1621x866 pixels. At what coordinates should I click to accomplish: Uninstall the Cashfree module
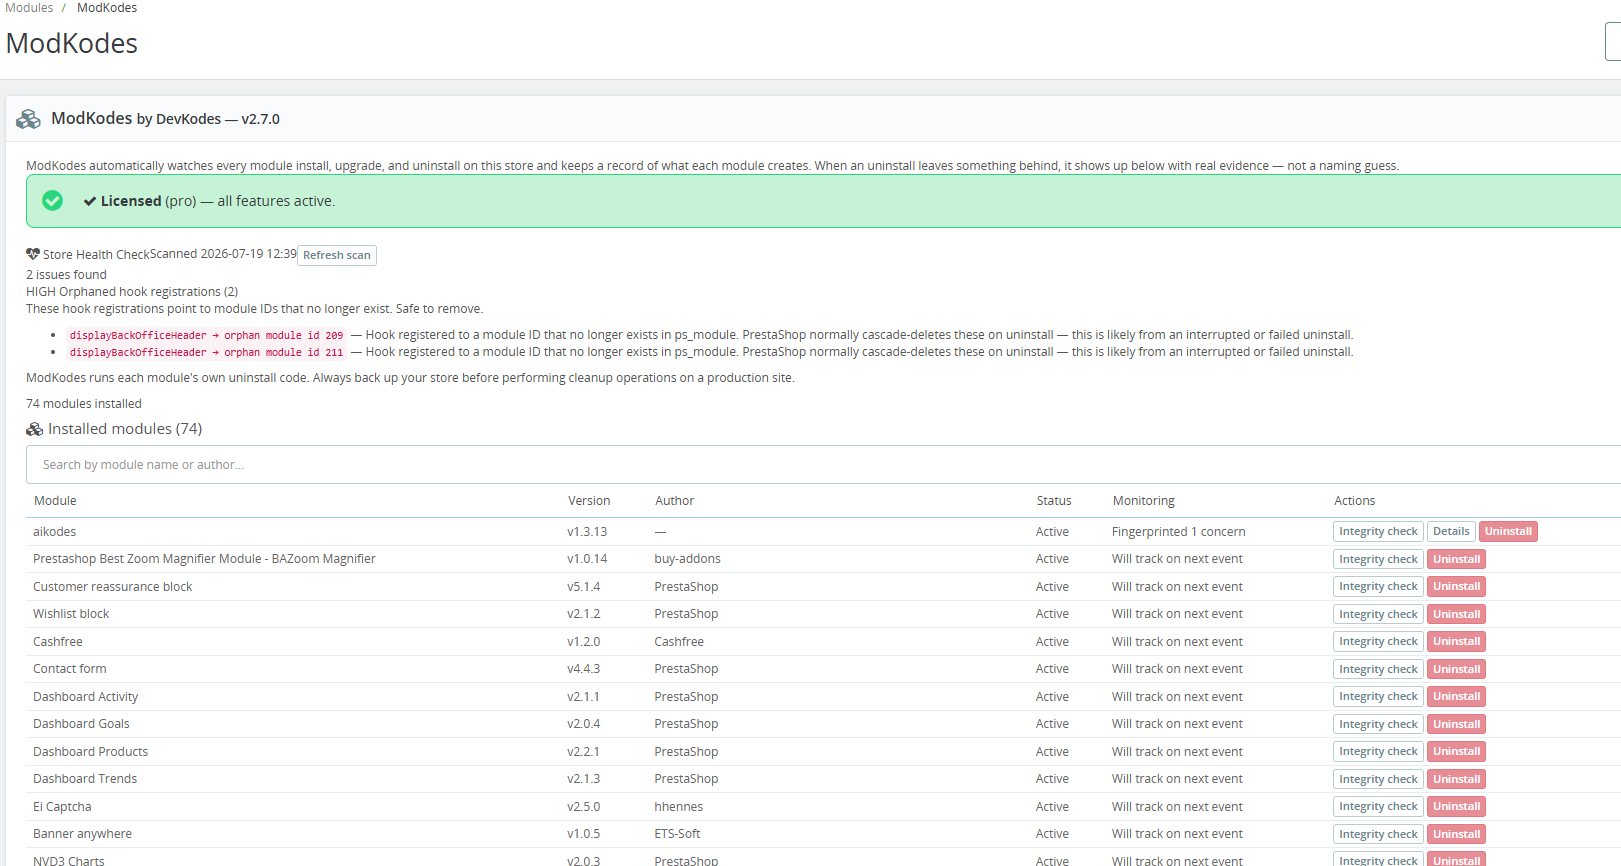coord(1456,642)
